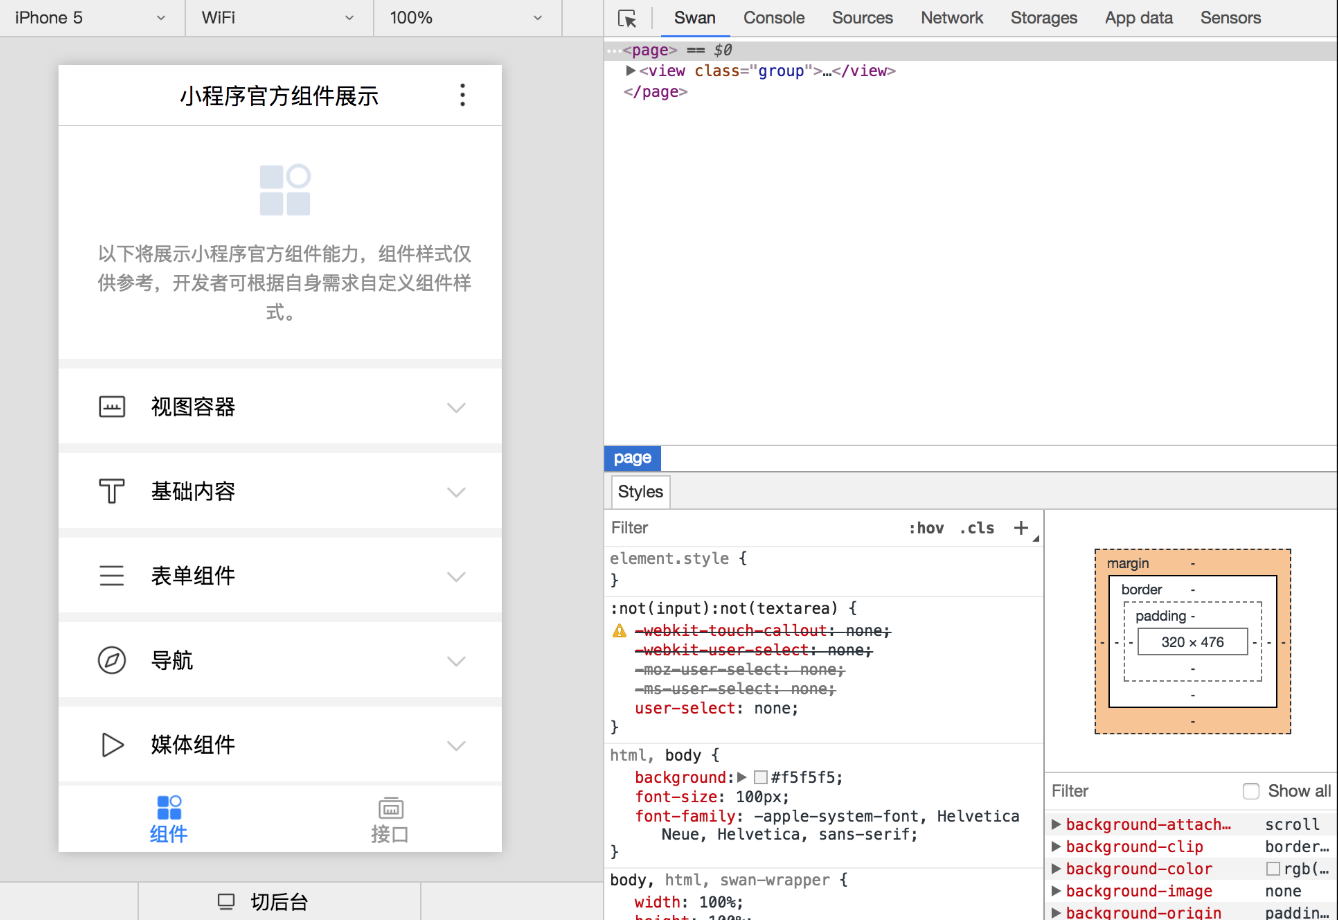Viewport: 1338px width, 920px height.
Task: Select the 接口 tab icon at the bottom
Action: (x=390, y=807)
